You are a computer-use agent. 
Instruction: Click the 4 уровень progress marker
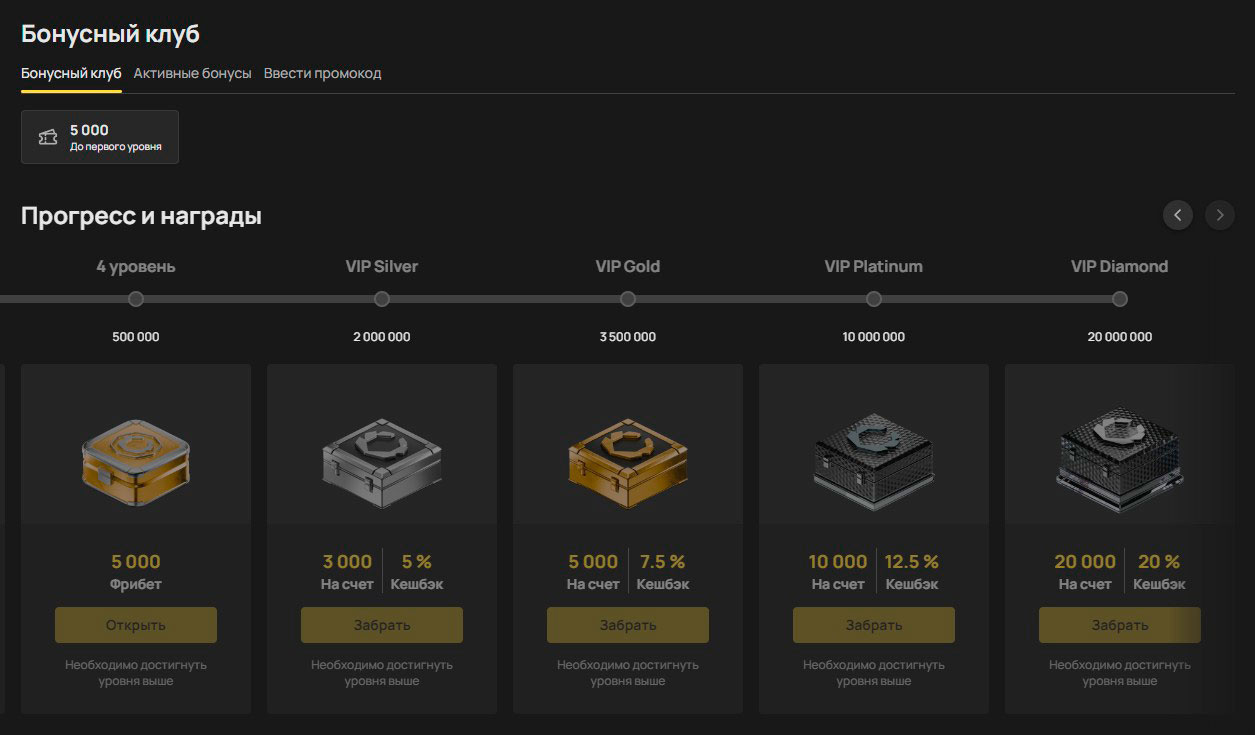pyautogui.click(x=136, y=299)
